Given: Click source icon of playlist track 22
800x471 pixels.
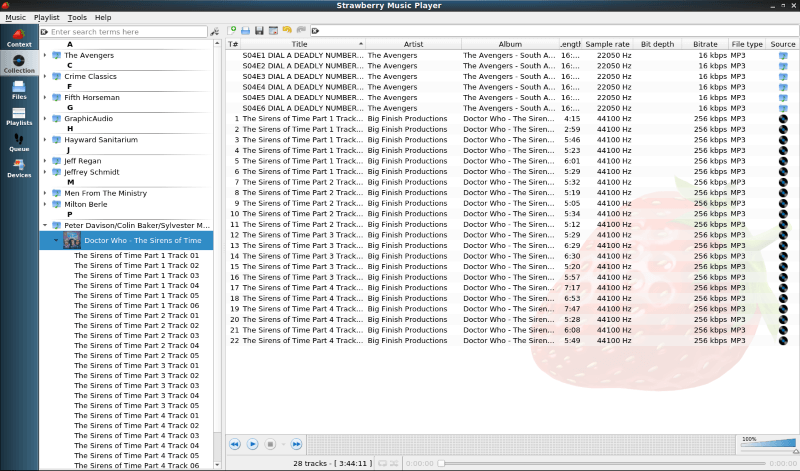Looking at the screenshot, I should (783, 340).
